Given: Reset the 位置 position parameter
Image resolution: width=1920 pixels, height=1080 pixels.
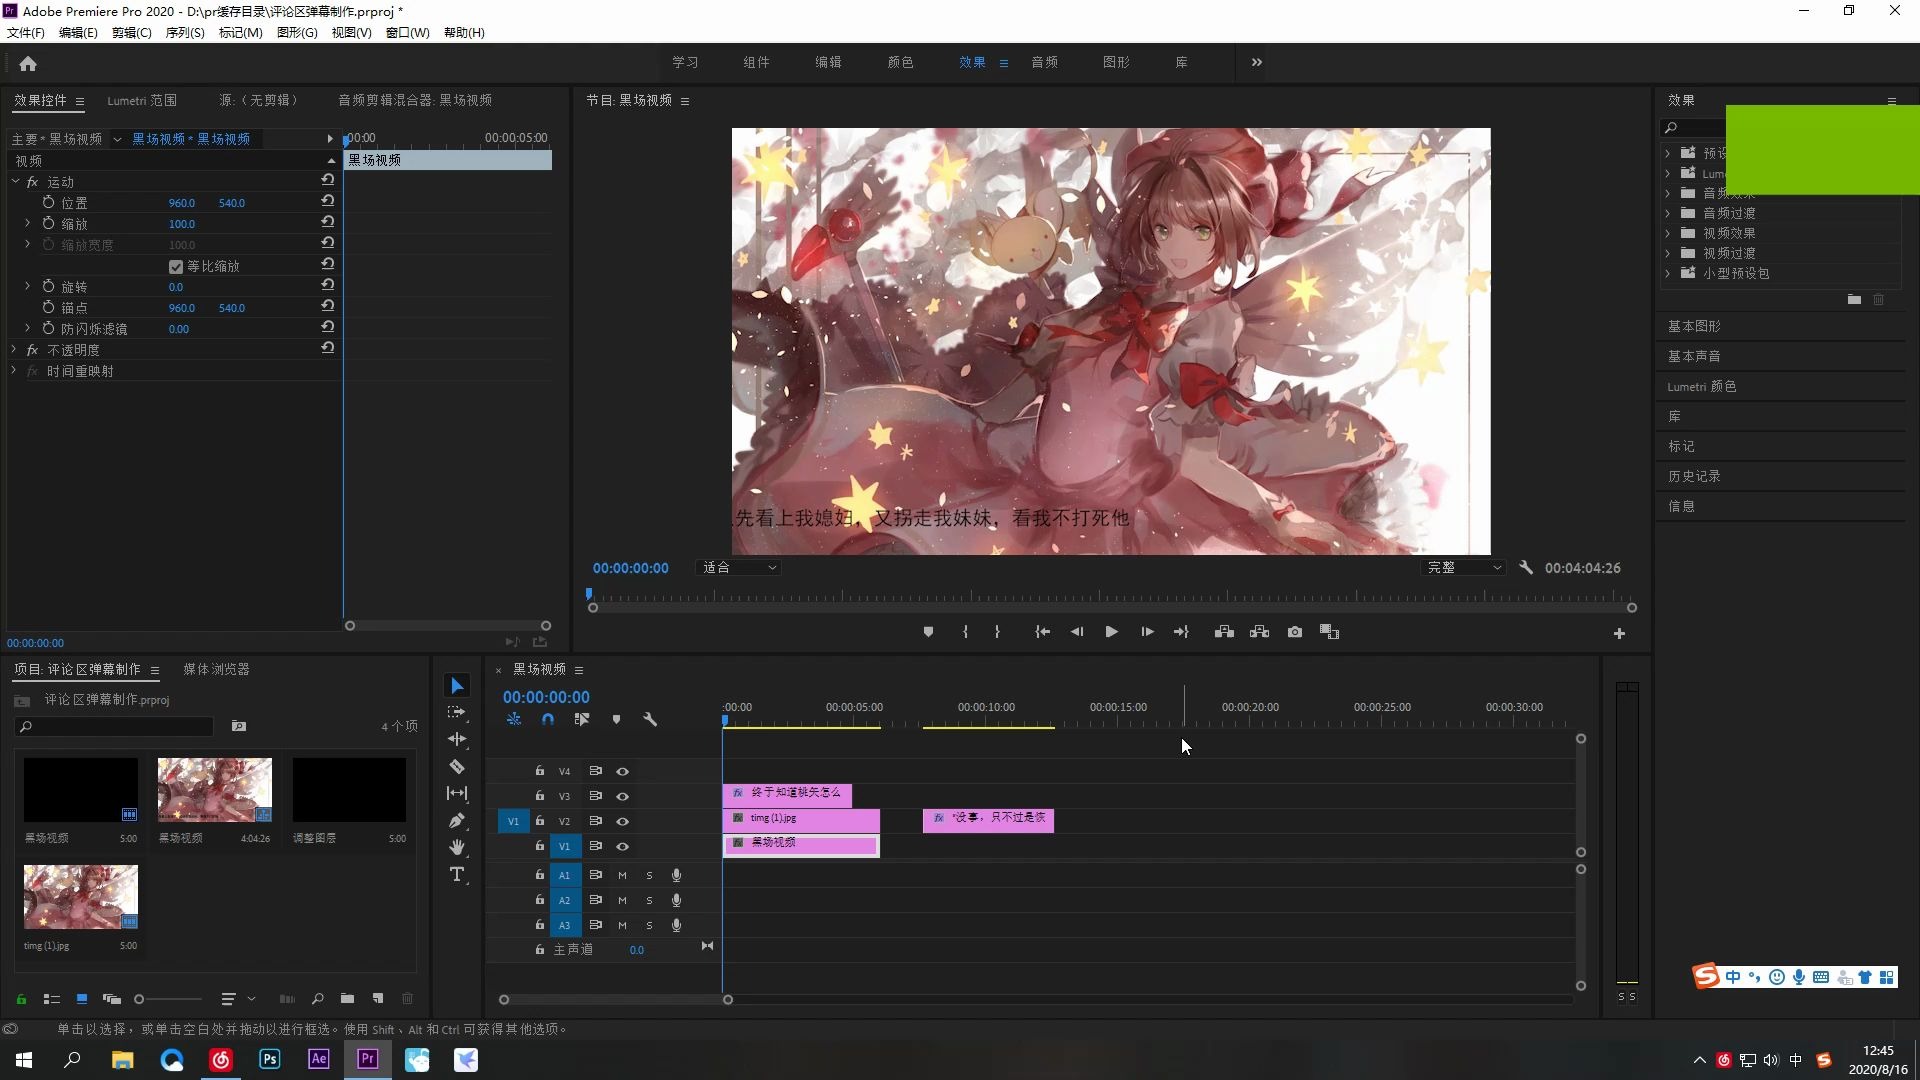Looking at the screenshot, I should [327, 201].
